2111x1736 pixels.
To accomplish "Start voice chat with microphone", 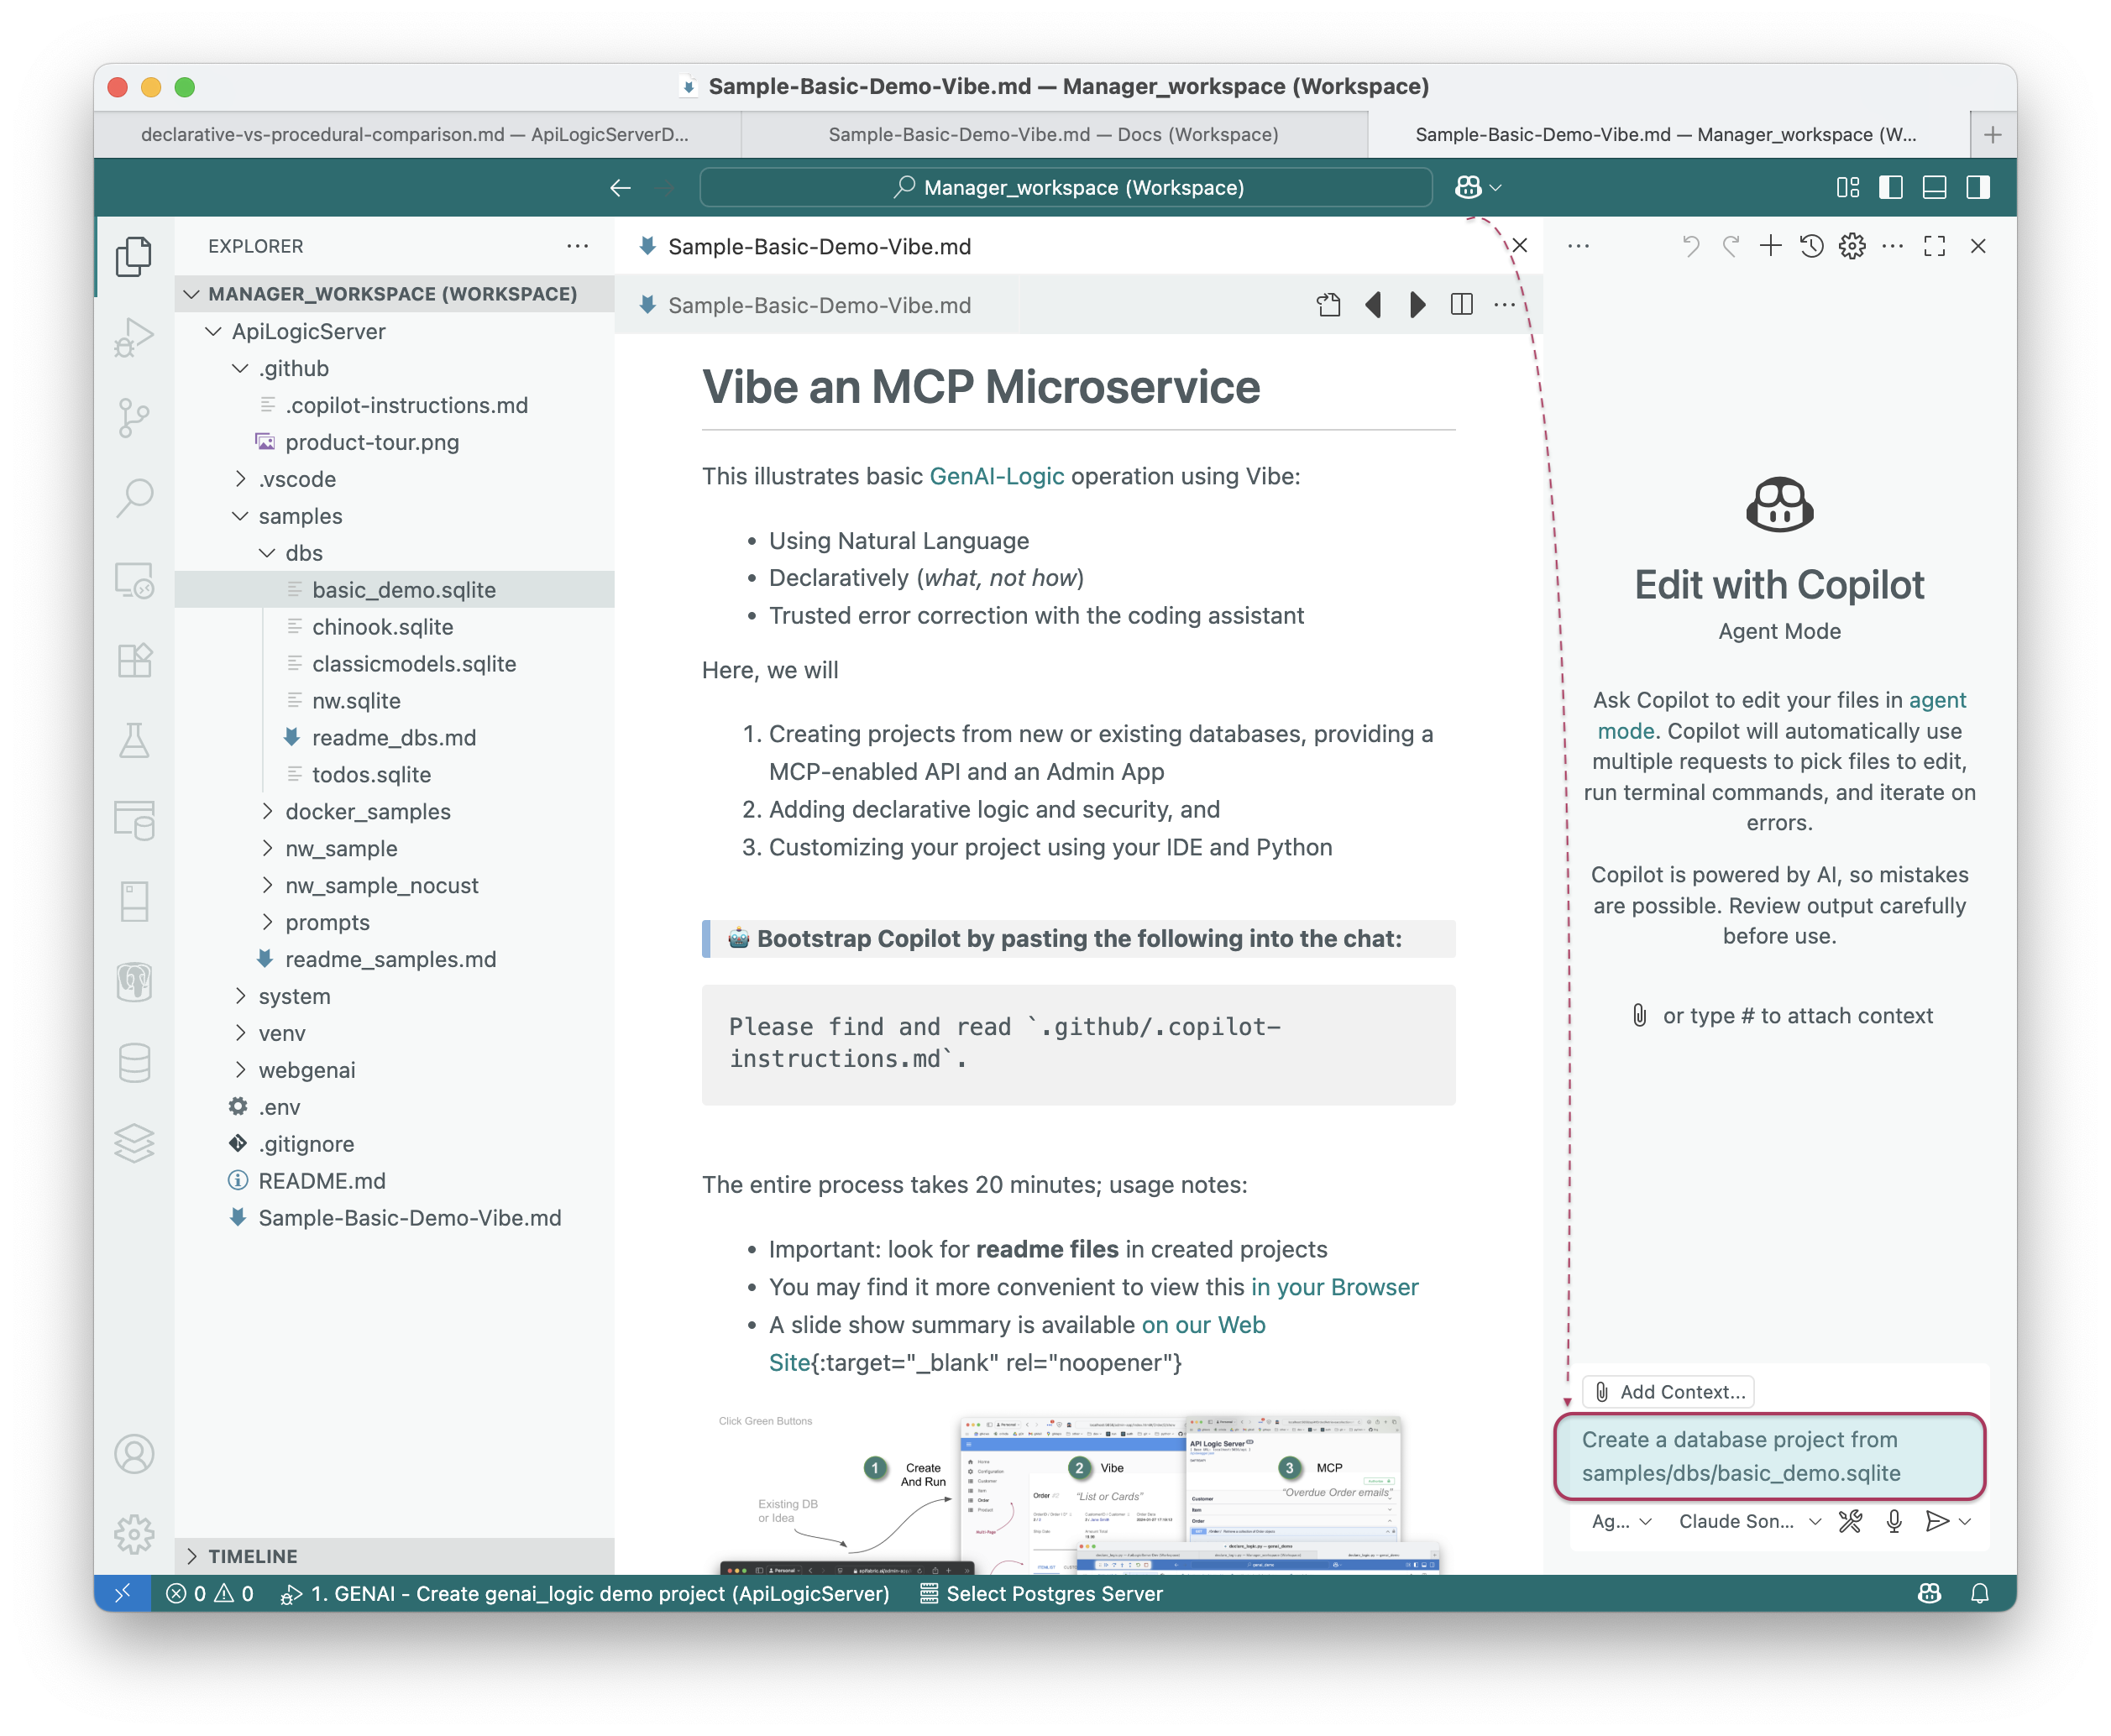I will pos(1894,1522).
